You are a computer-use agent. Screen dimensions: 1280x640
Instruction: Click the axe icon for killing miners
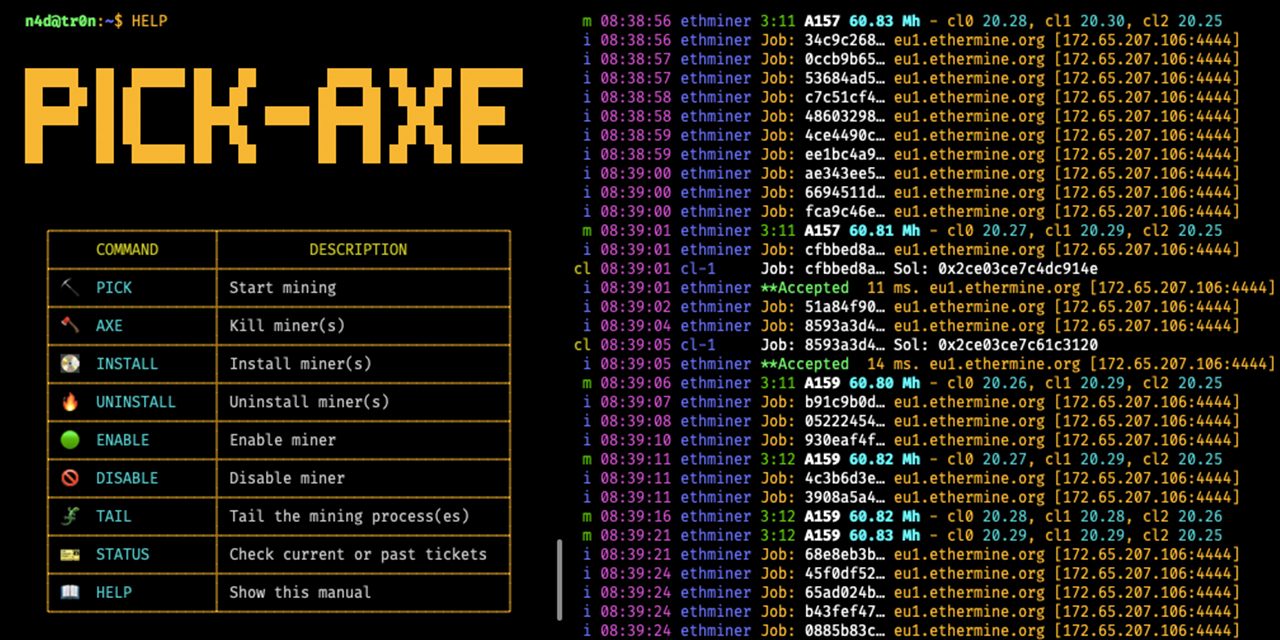tap(69, 325)
